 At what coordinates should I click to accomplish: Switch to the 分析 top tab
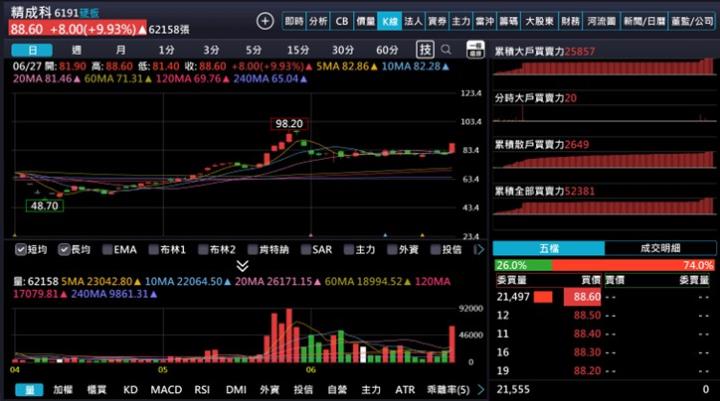(318, 21)
